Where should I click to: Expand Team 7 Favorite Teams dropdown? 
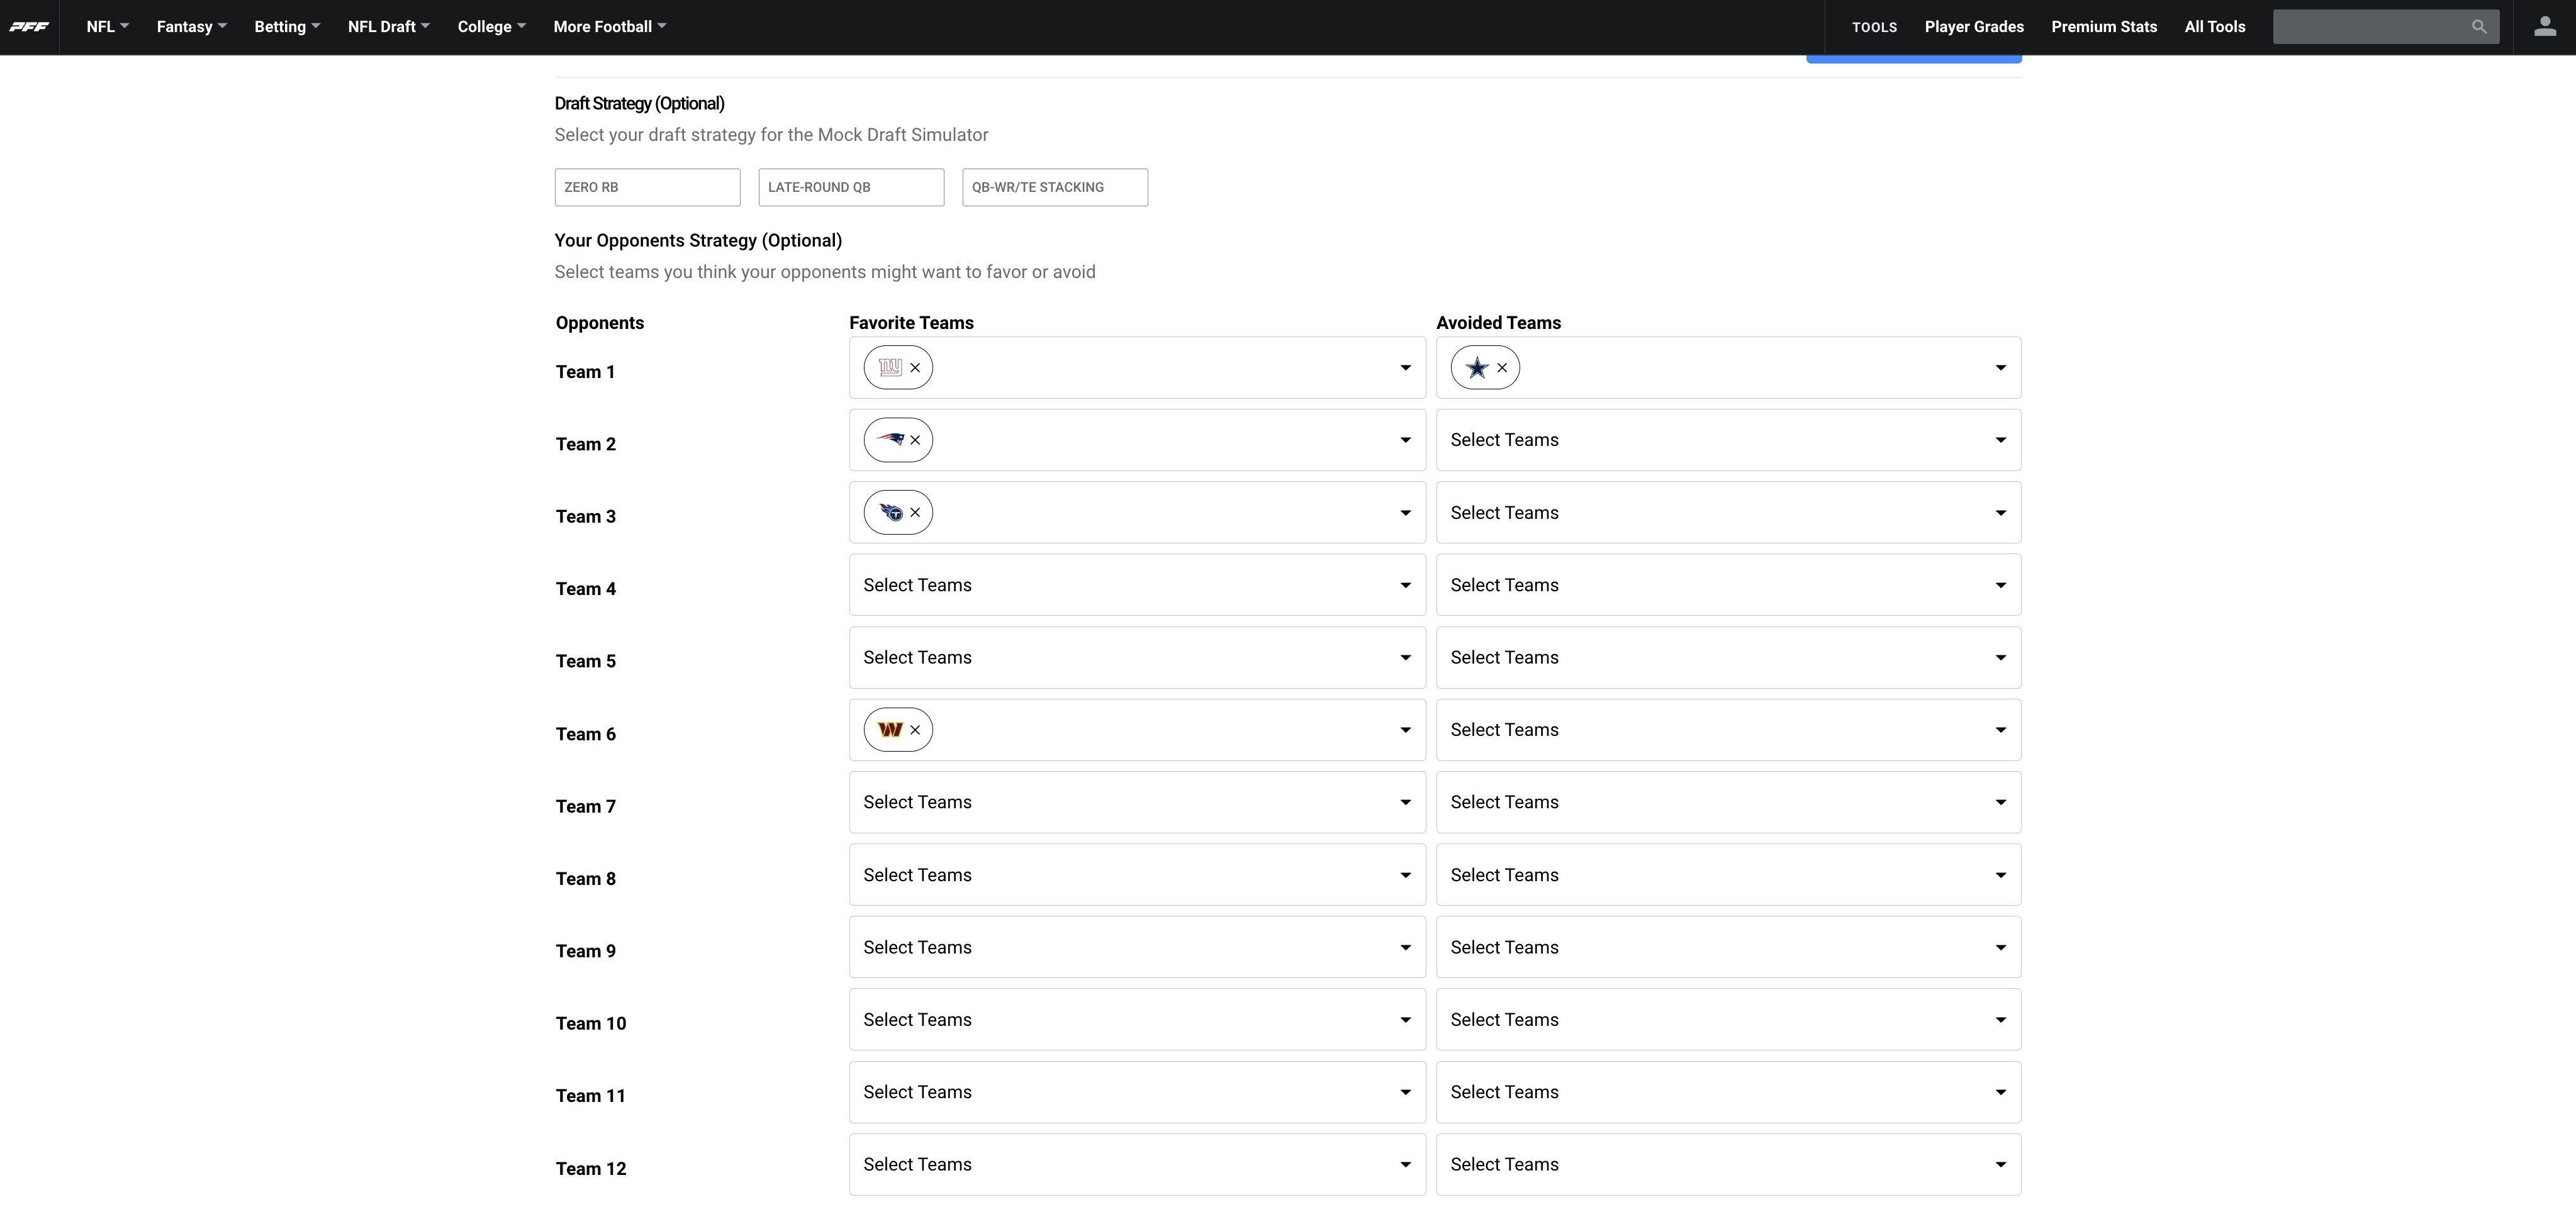(x=1403, y=802)
